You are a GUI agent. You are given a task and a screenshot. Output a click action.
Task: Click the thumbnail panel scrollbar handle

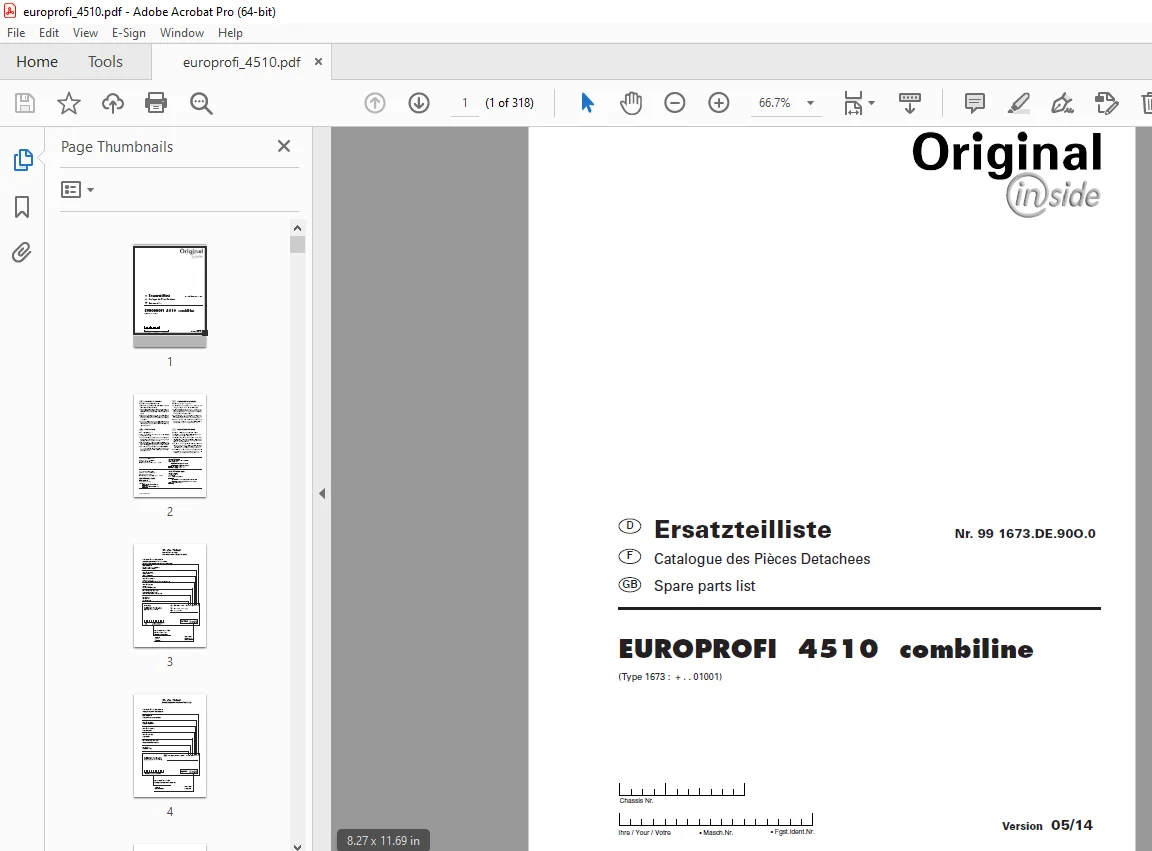(x=297, y=245)
